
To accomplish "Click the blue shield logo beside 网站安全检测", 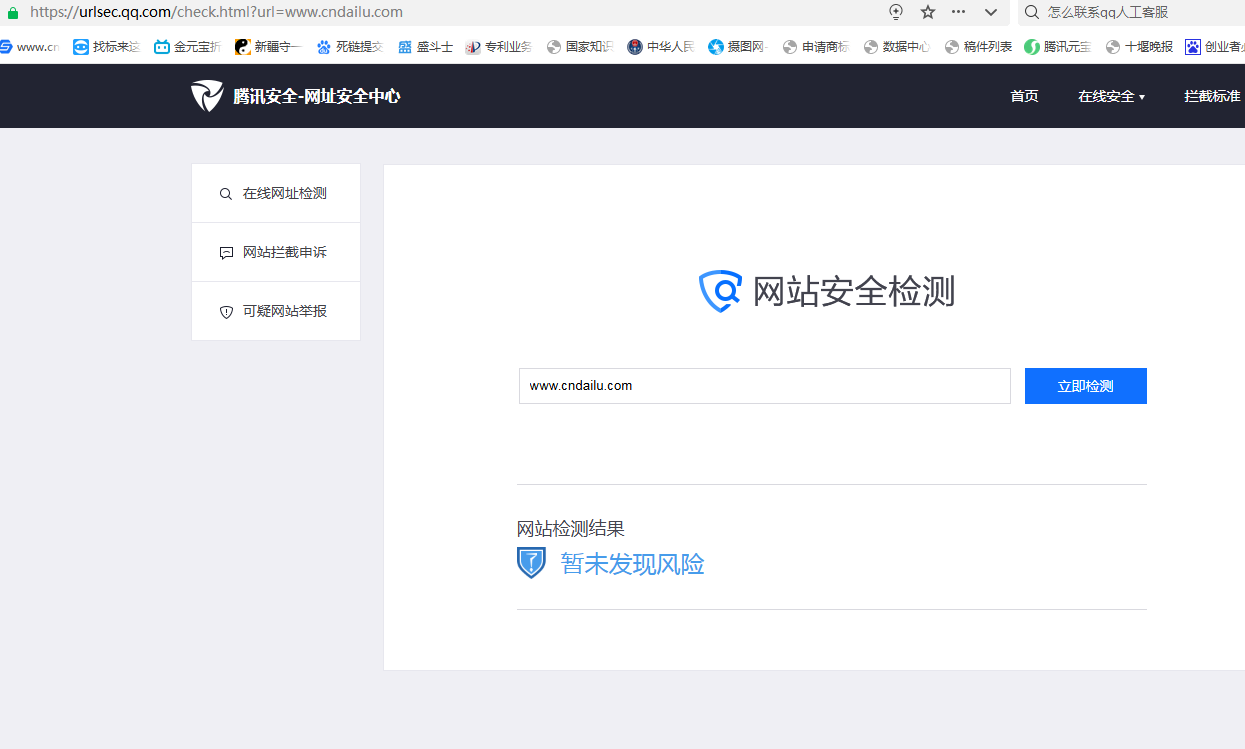I will coord(720,291).
